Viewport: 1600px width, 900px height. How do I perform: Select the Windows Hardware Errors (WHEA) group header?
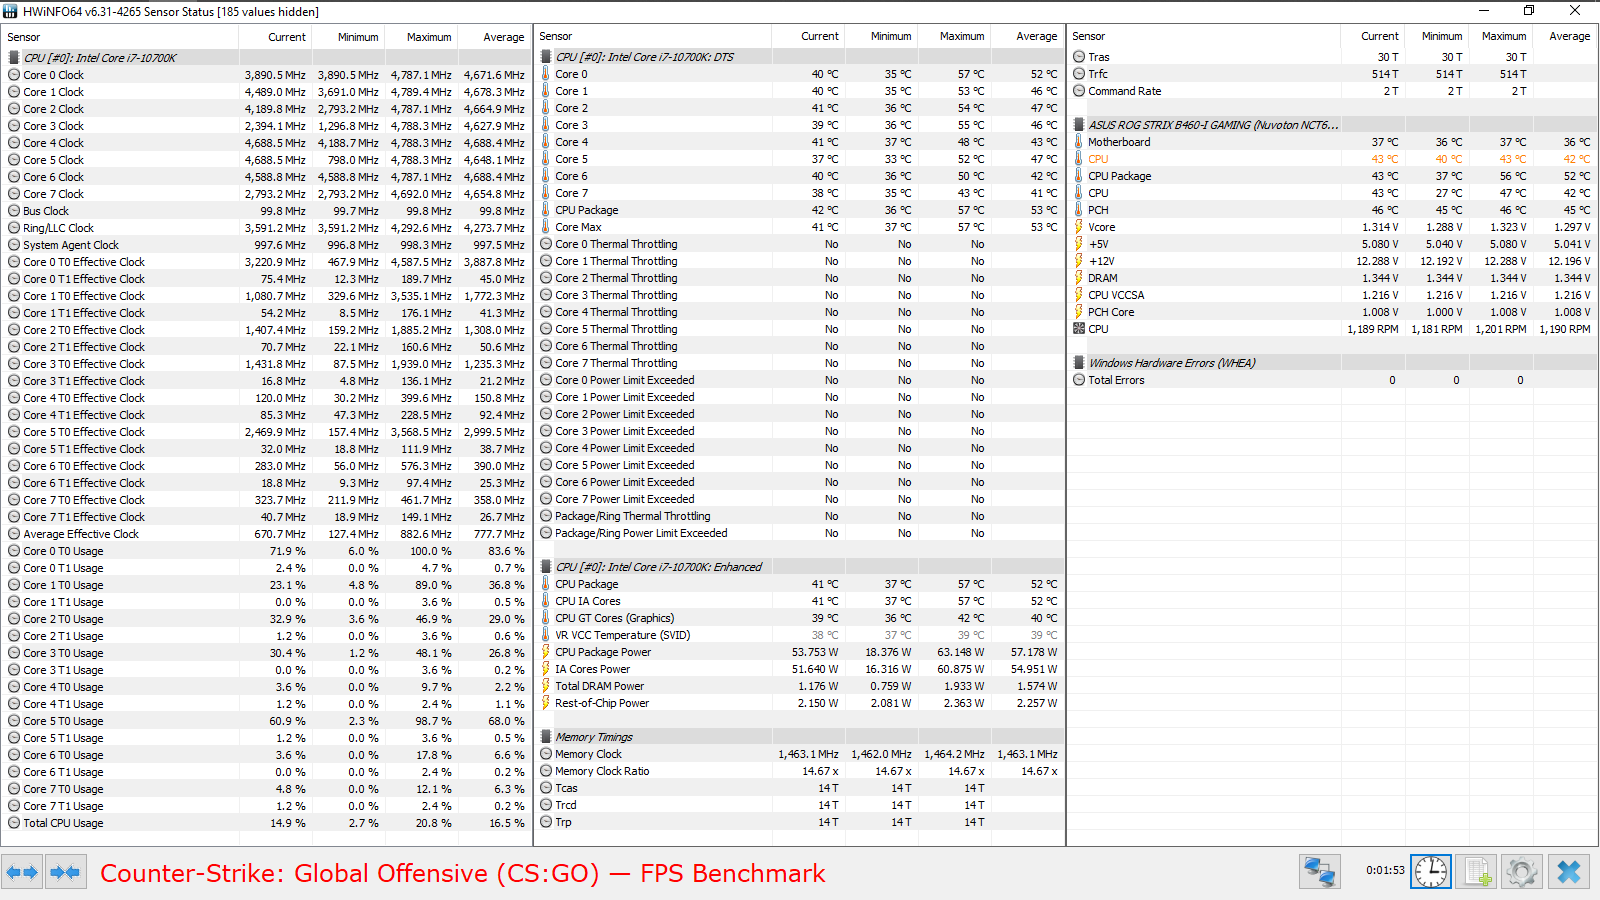(x=1333, y=363)
